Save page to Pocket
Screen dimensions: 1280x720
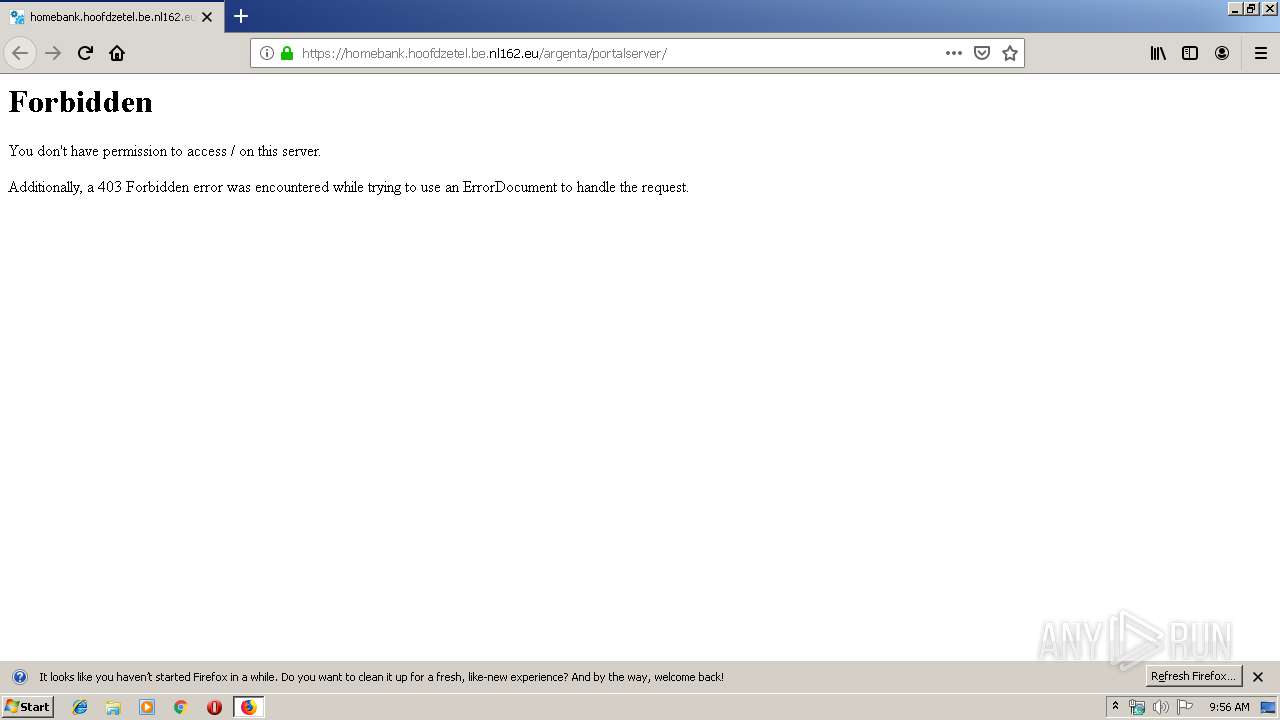point(982,53)
